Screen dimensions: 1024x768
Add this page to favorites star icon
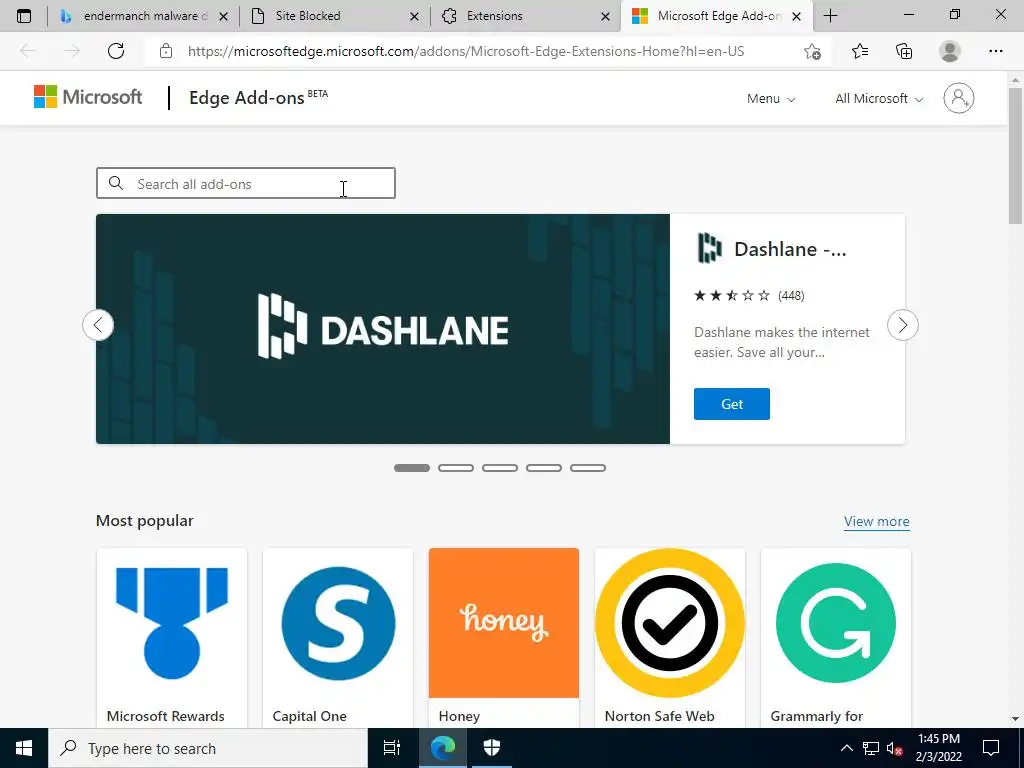[812, 52]
